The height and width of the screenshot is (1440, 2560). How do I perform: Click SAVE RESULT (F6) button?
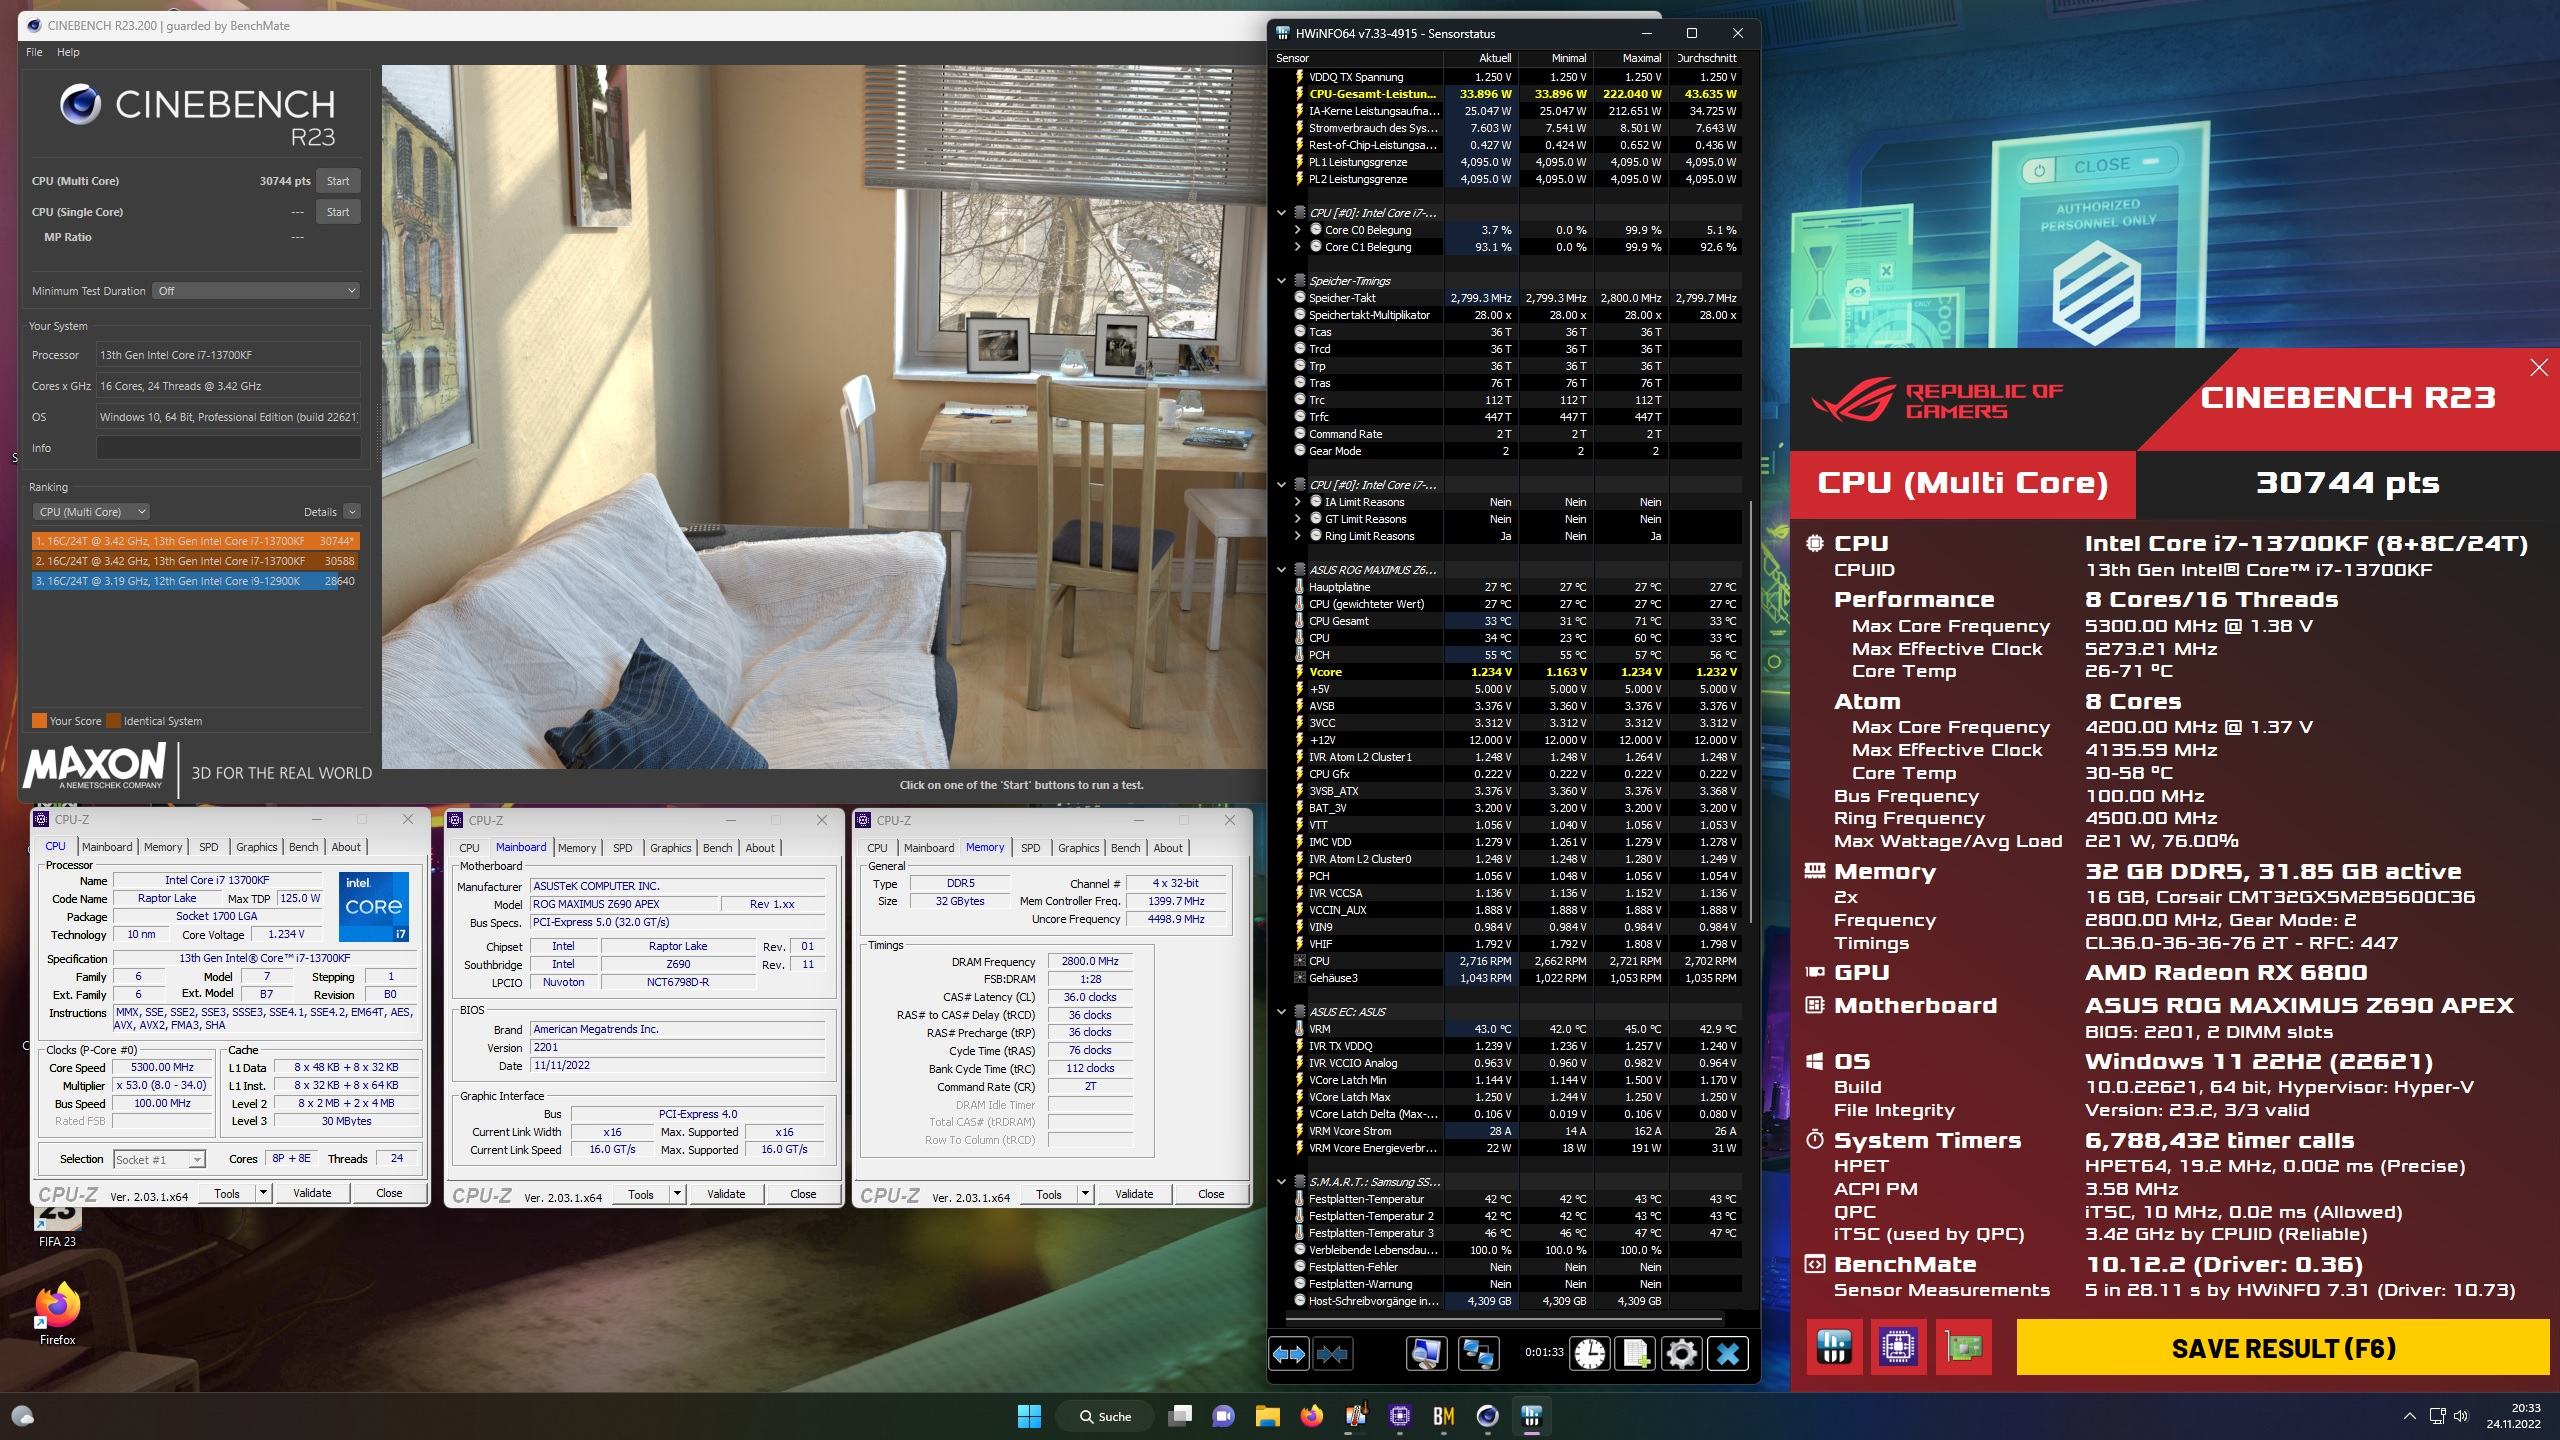pyautogui.click(x=2283, y=1348)
